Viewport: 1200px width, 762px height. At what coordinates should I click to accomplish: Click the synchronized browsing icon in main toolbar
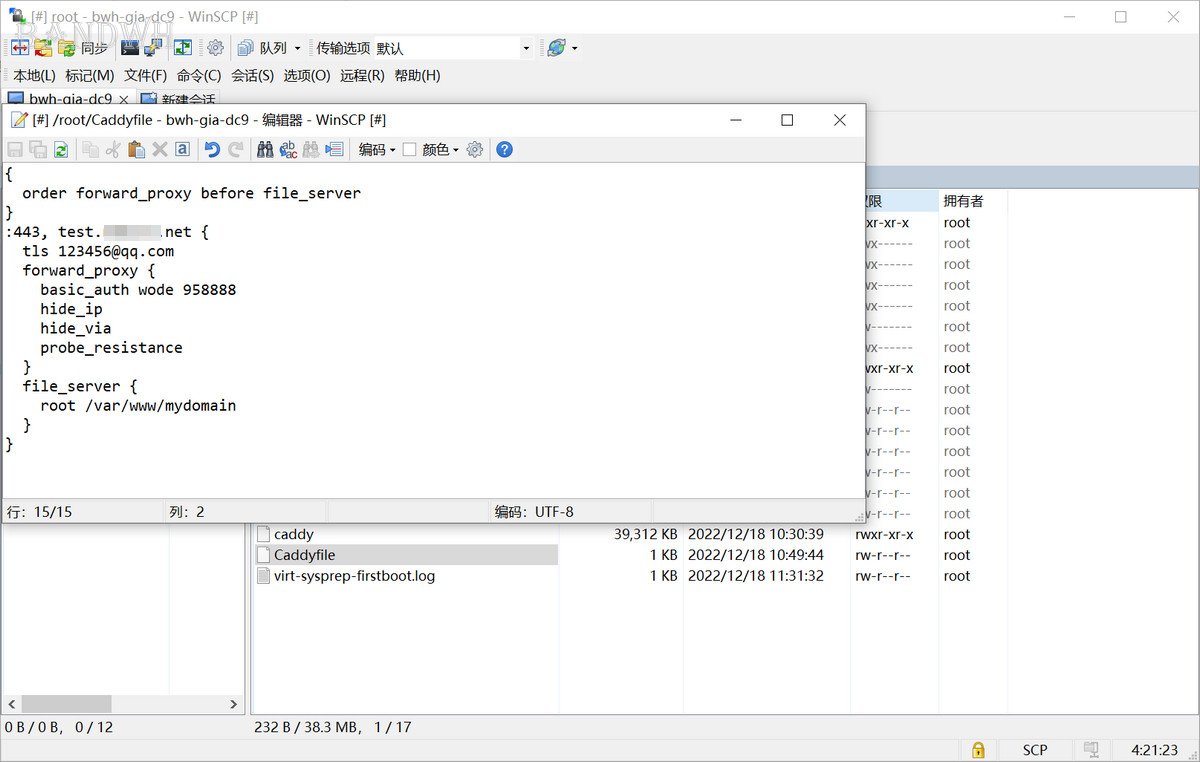tap(183, 47)
